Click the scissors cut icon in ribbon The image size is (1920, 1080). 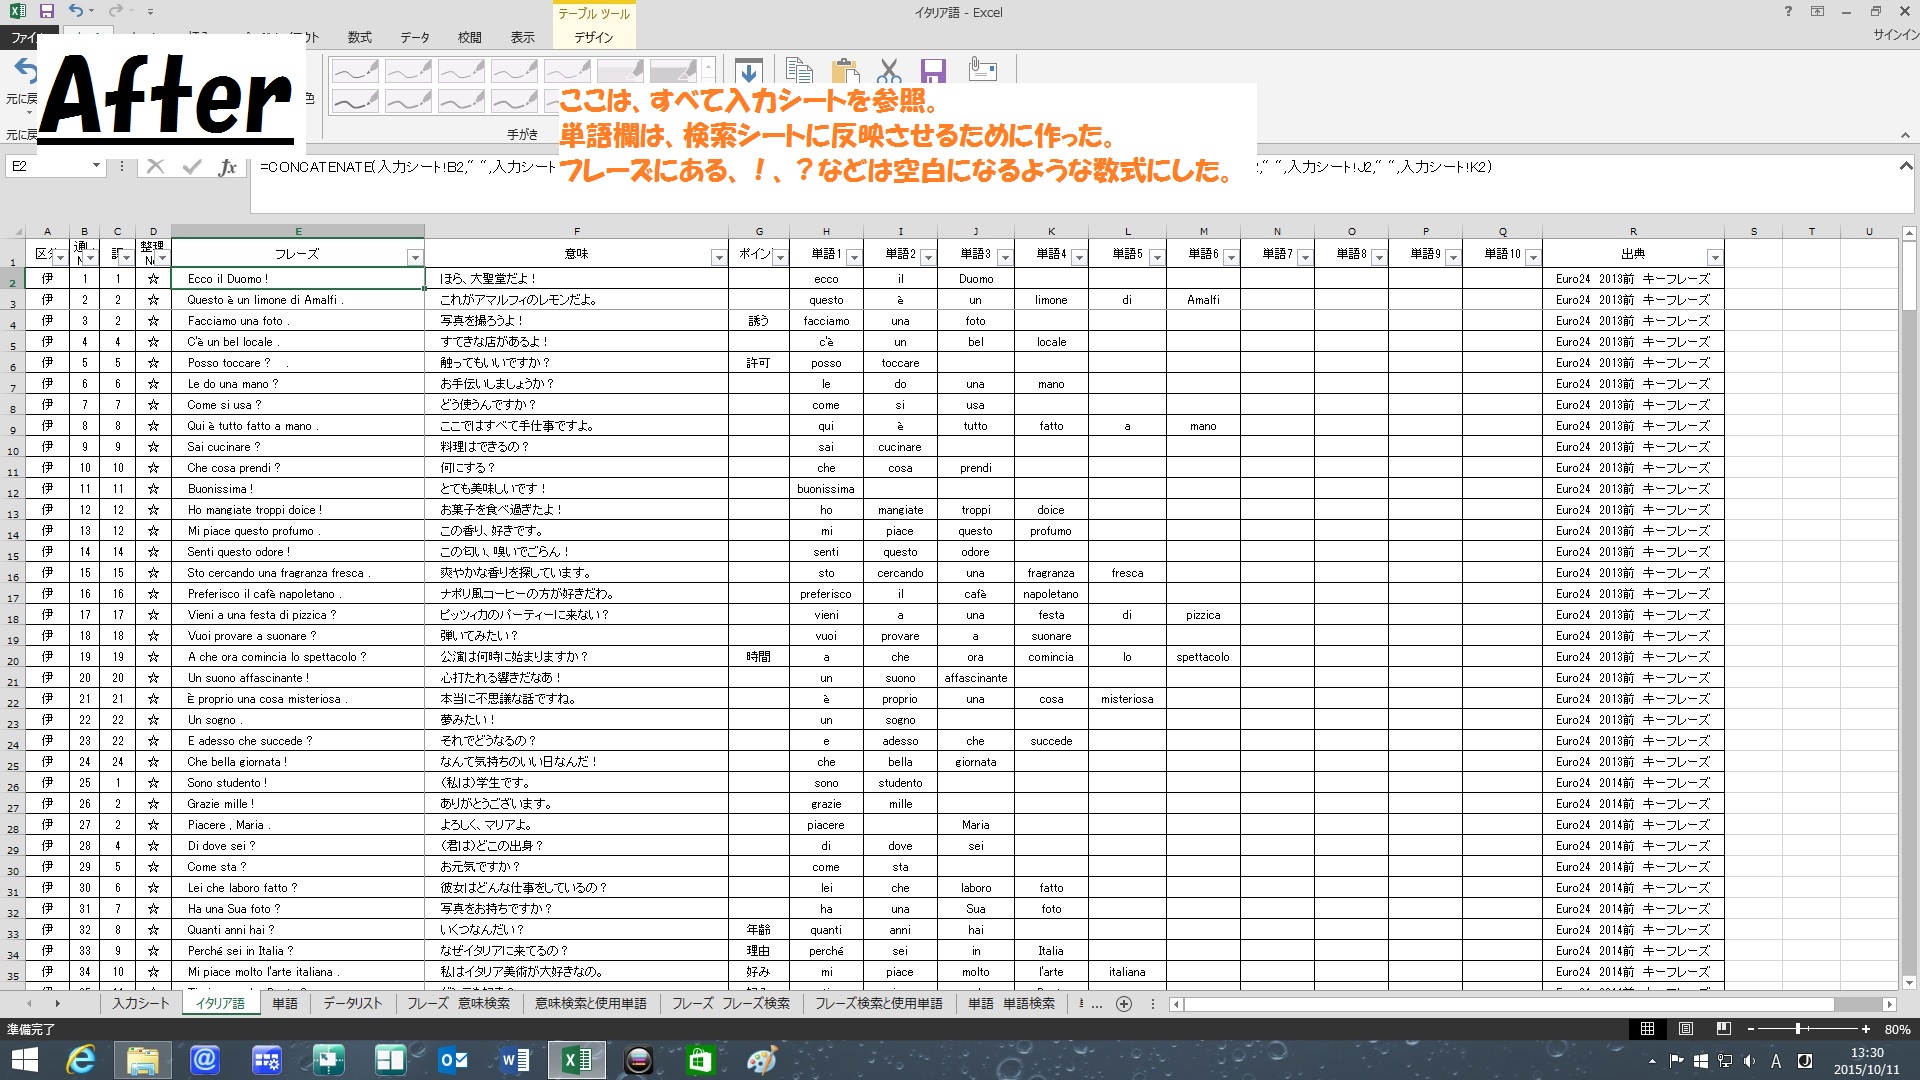pyautogui.click(x=888, y=71)
